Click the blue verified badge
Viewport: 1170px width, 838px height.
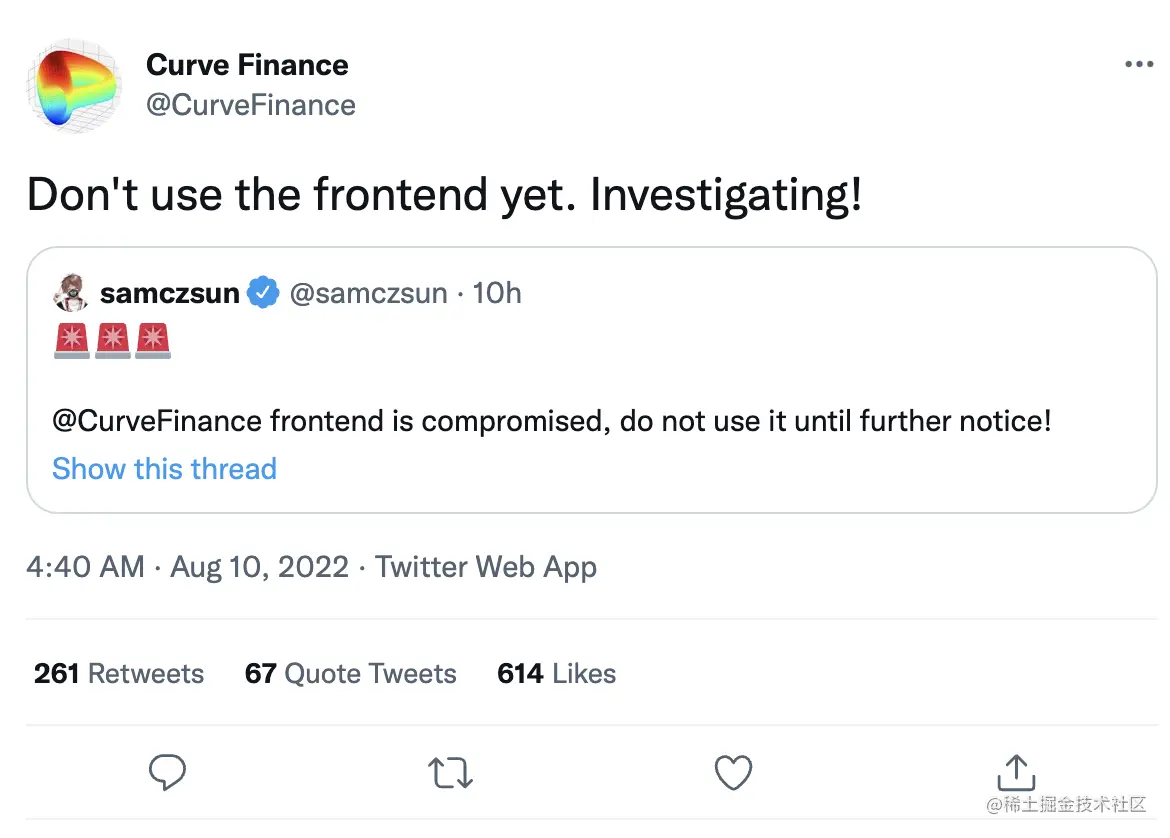[263, 293]
